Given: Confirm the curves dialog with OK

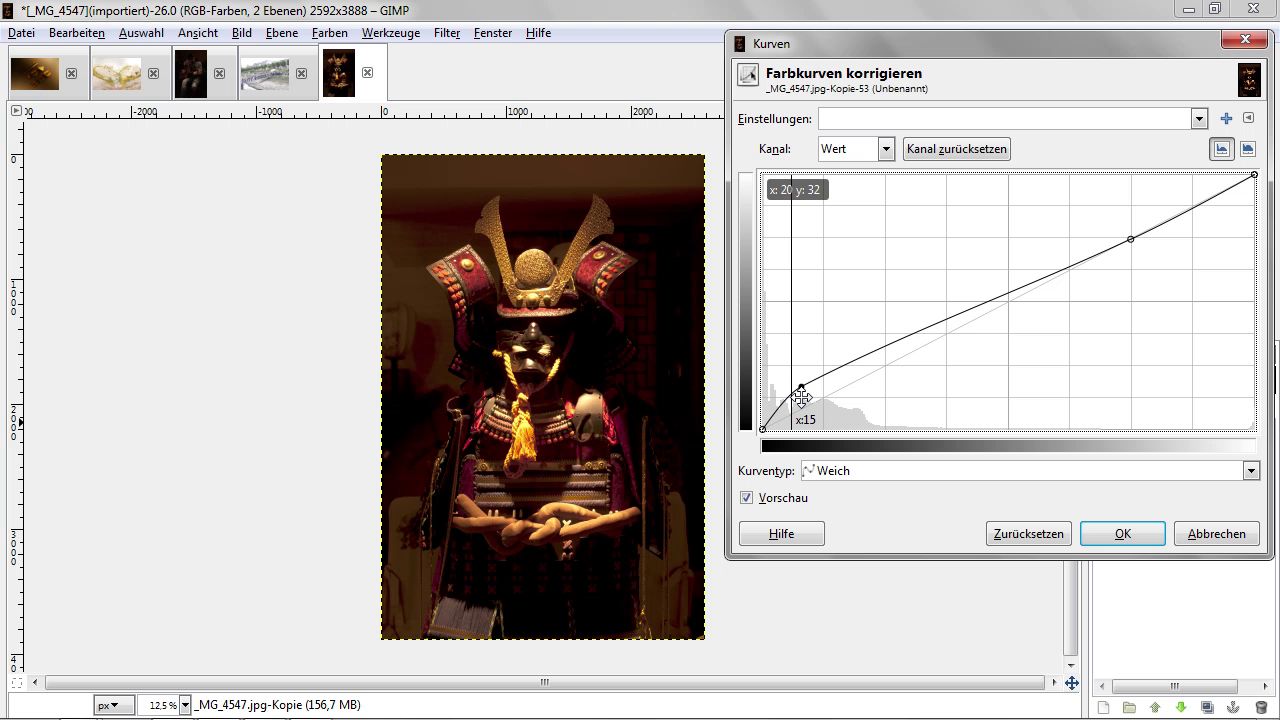Looking at the screenshot, I should coord(1122,534).
